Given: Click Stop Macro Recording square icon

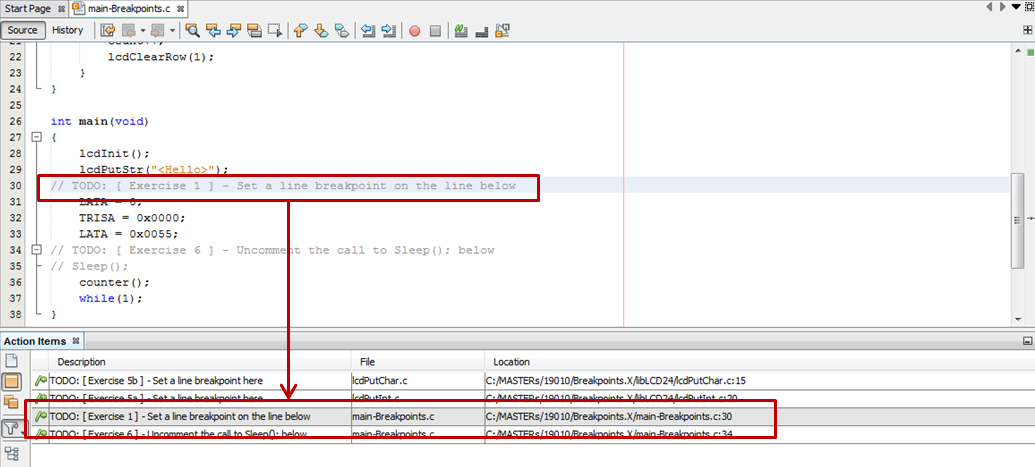Looking at the screenshot, I should [x=435, y=30].
